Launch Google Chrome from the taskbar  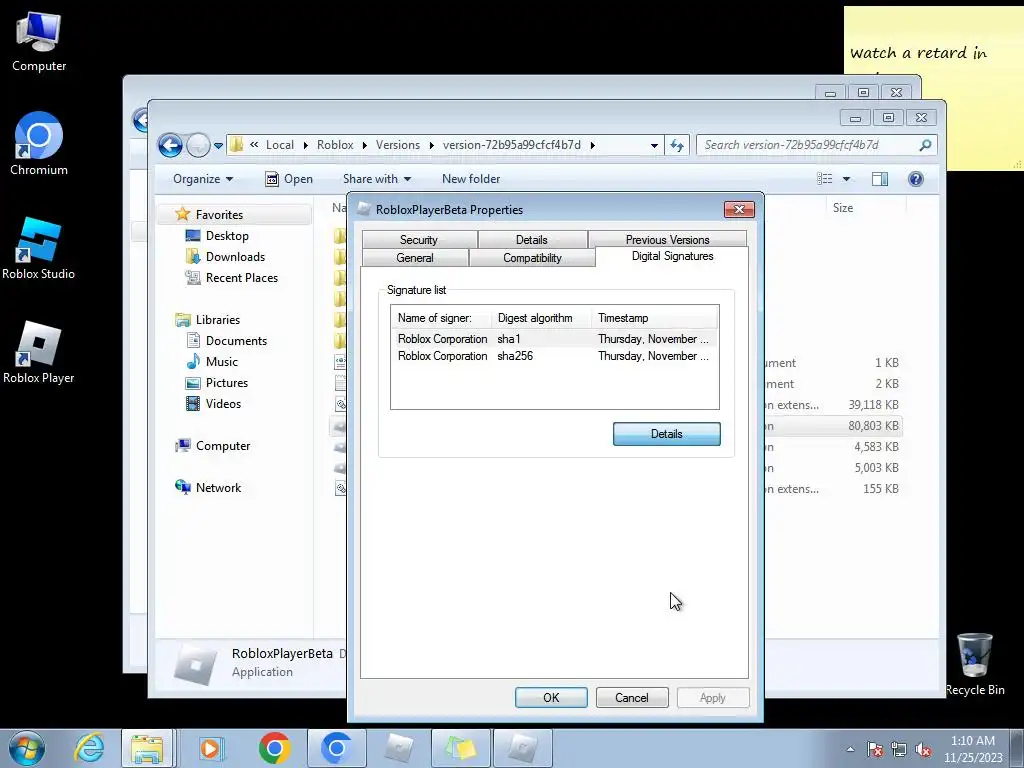(x=274, y=748)
